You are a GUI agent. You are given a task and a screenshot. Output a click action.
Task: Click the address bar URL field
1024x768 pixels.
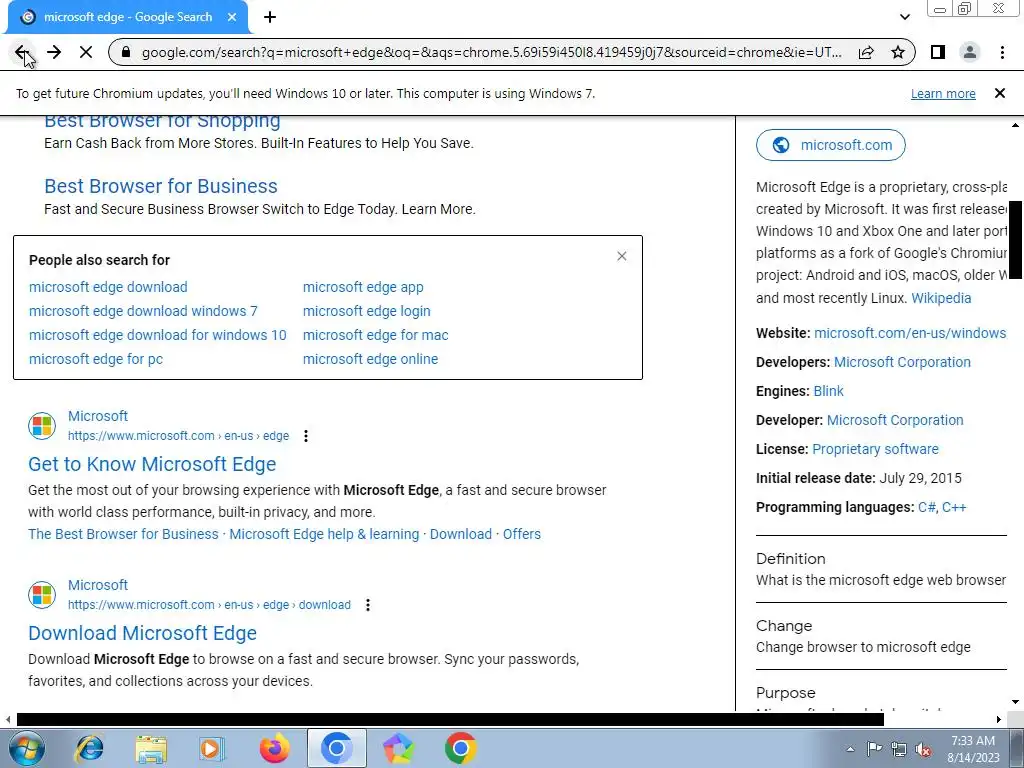[x=491, y=52]
